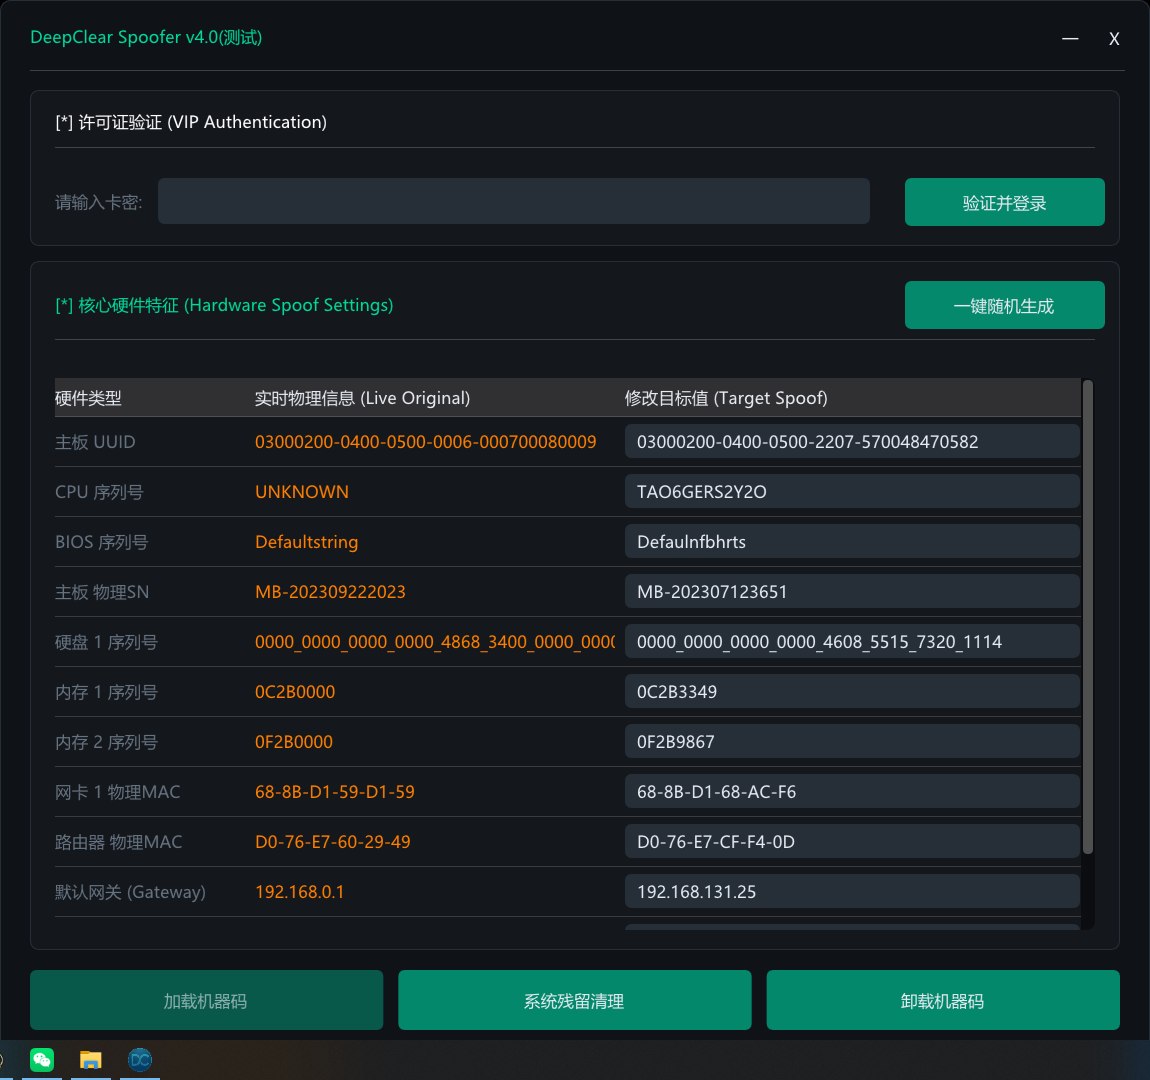
Task: Click the 硬盘 1 序列号 row label
Action: point(106,642)
